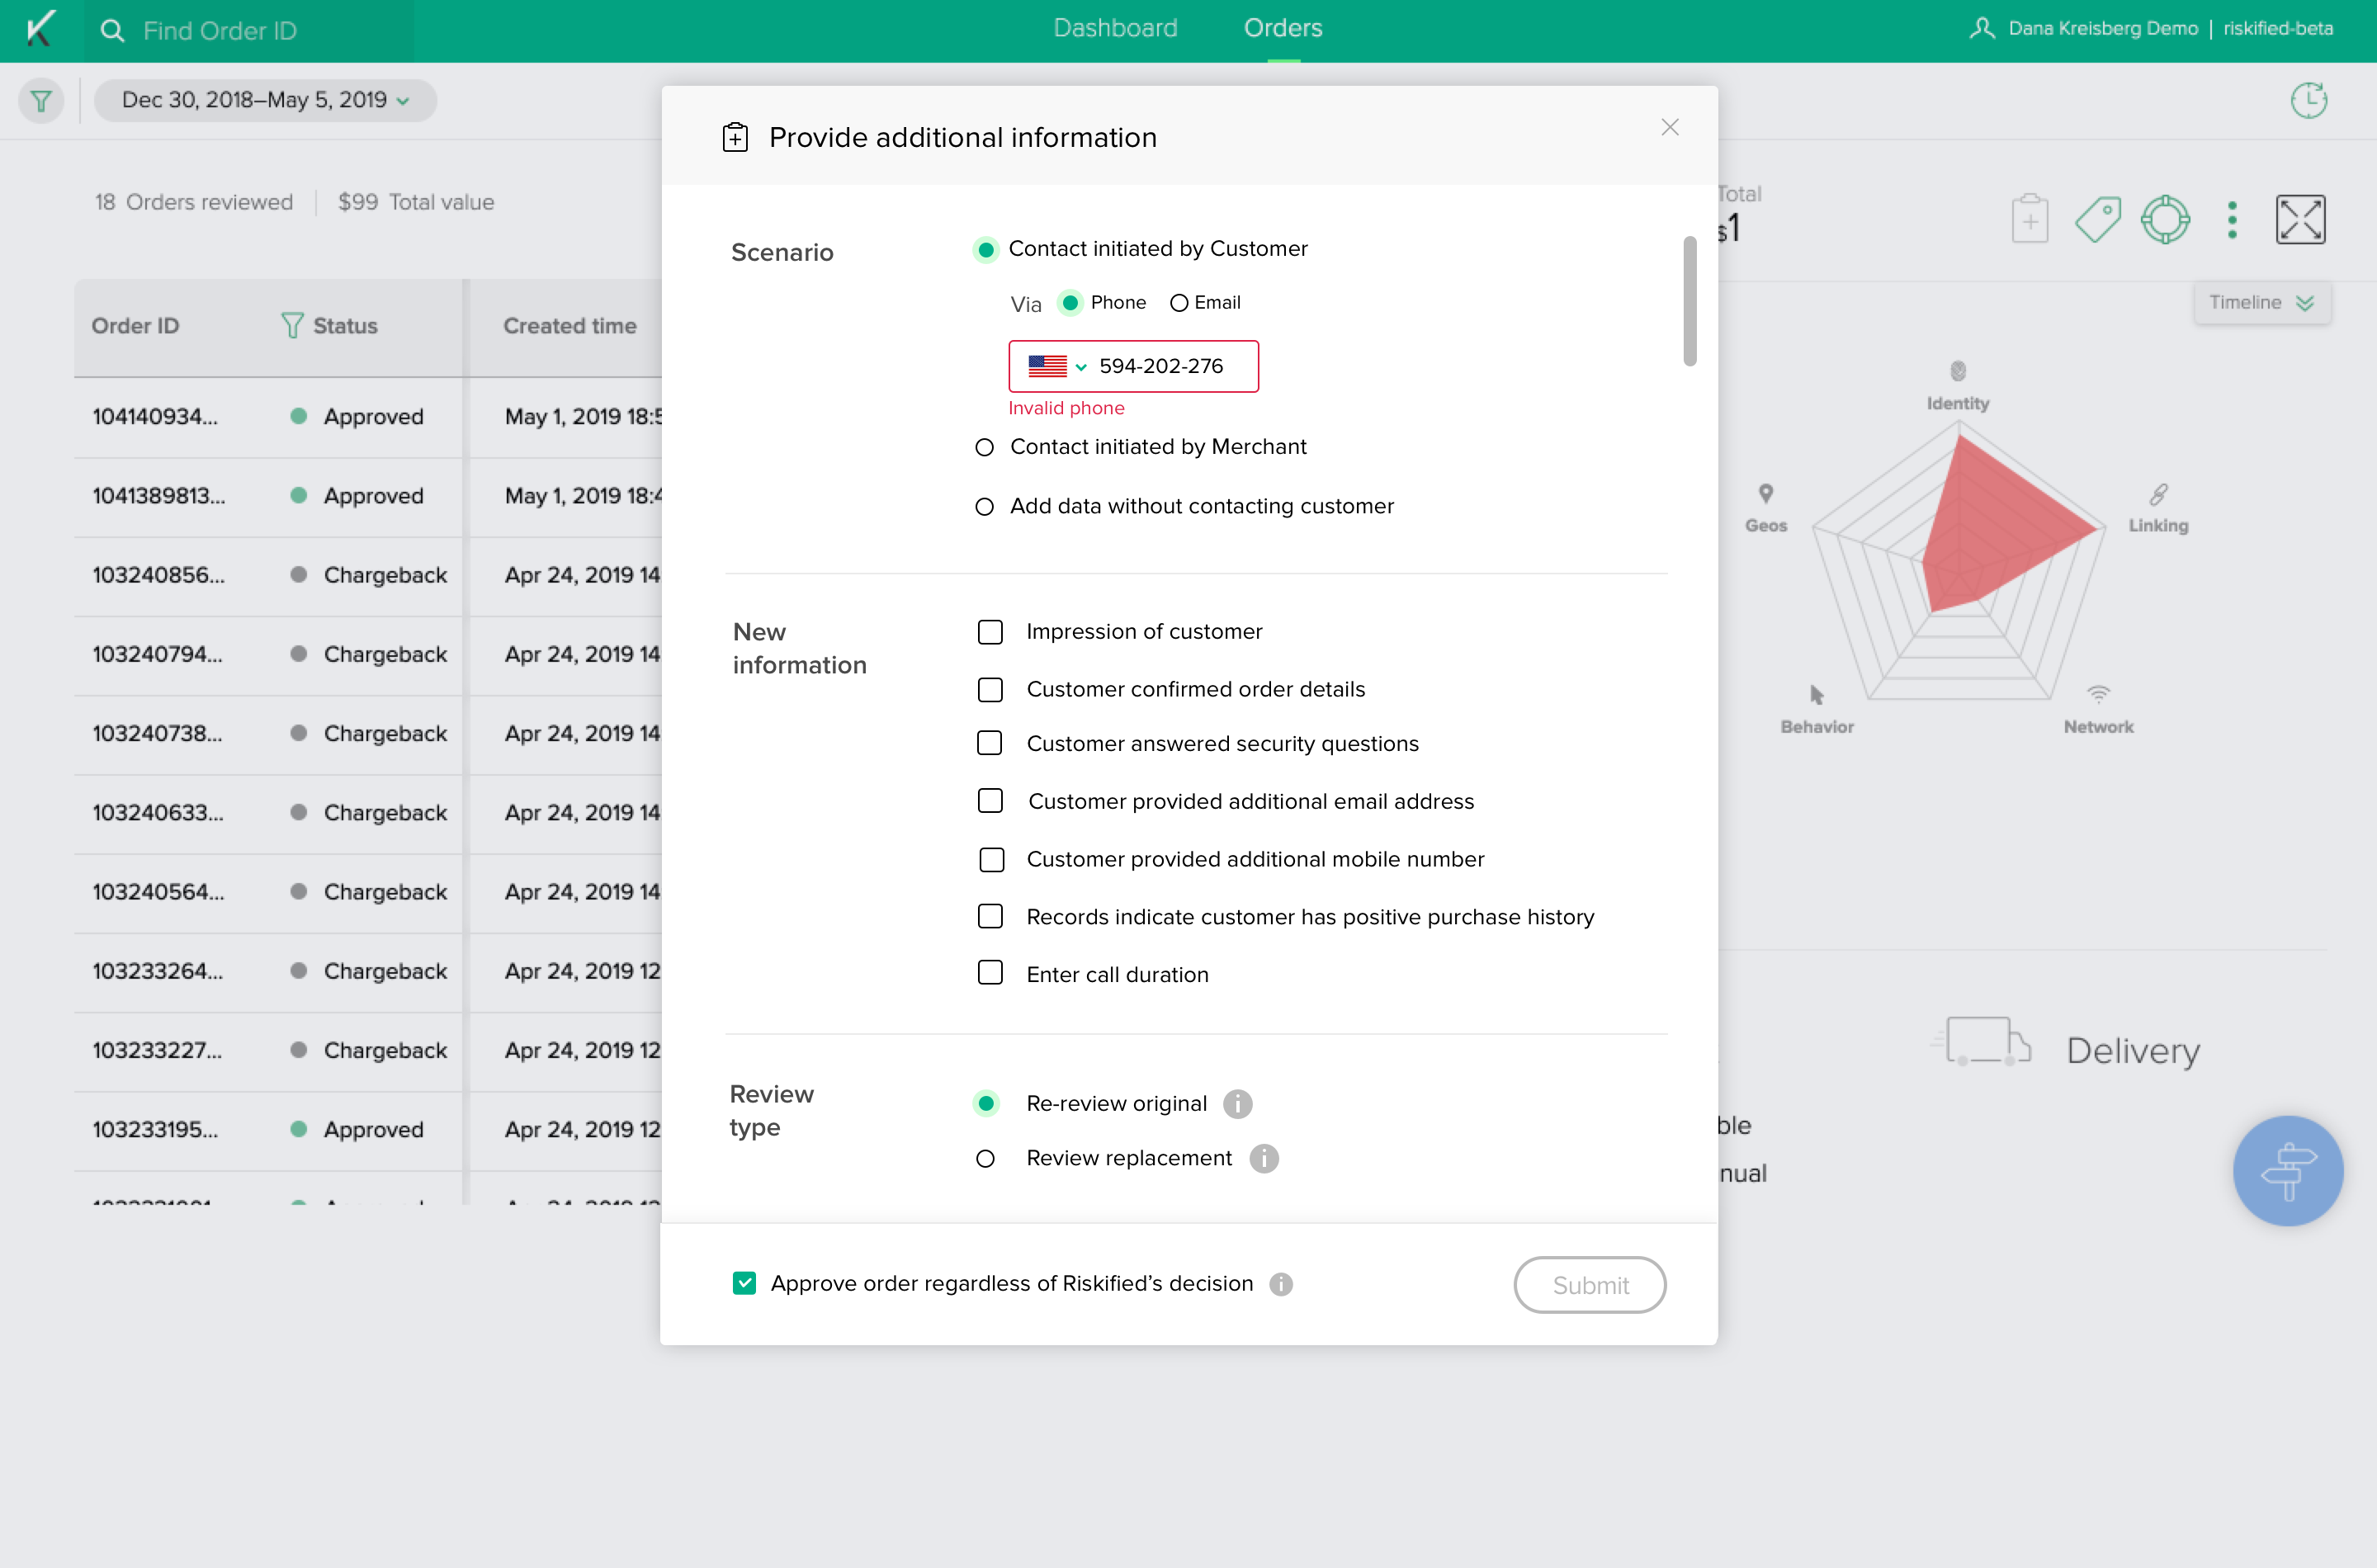Open order 103240856...
2377x1568 pixels.
pyautogui.click(x=158, y=575)
